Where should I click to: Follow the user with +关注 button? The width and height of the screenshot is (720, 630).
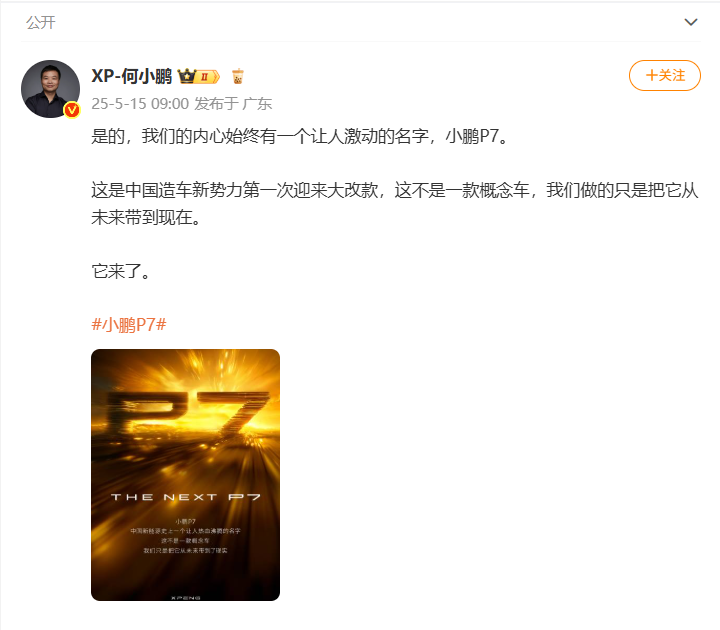[x=664, y=75]
